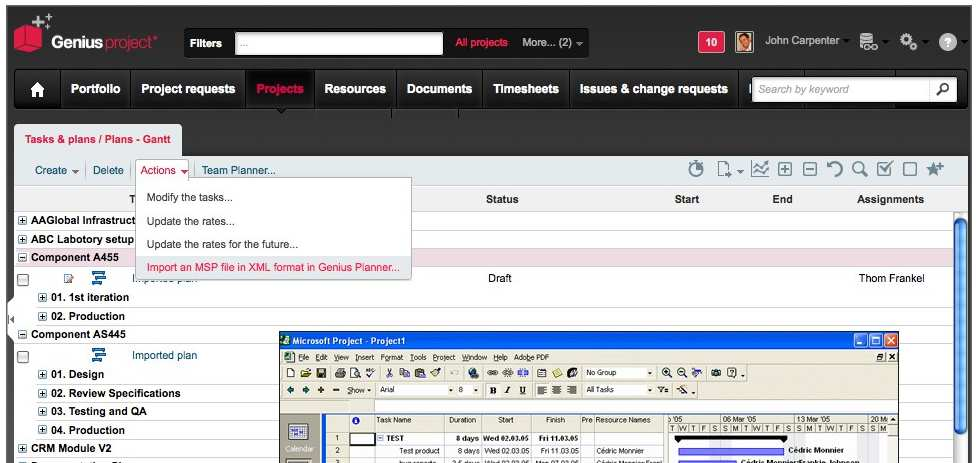Click the collapse all minus-box toolbar icon
The width and height of the screenshot is (979, 463).
point(810,169)
